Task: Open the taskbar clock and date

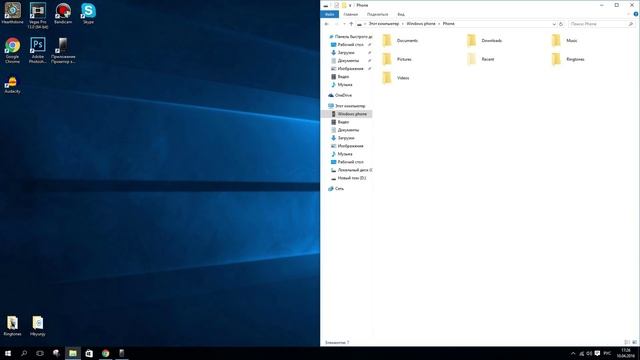Action: (x=626, y=353)
